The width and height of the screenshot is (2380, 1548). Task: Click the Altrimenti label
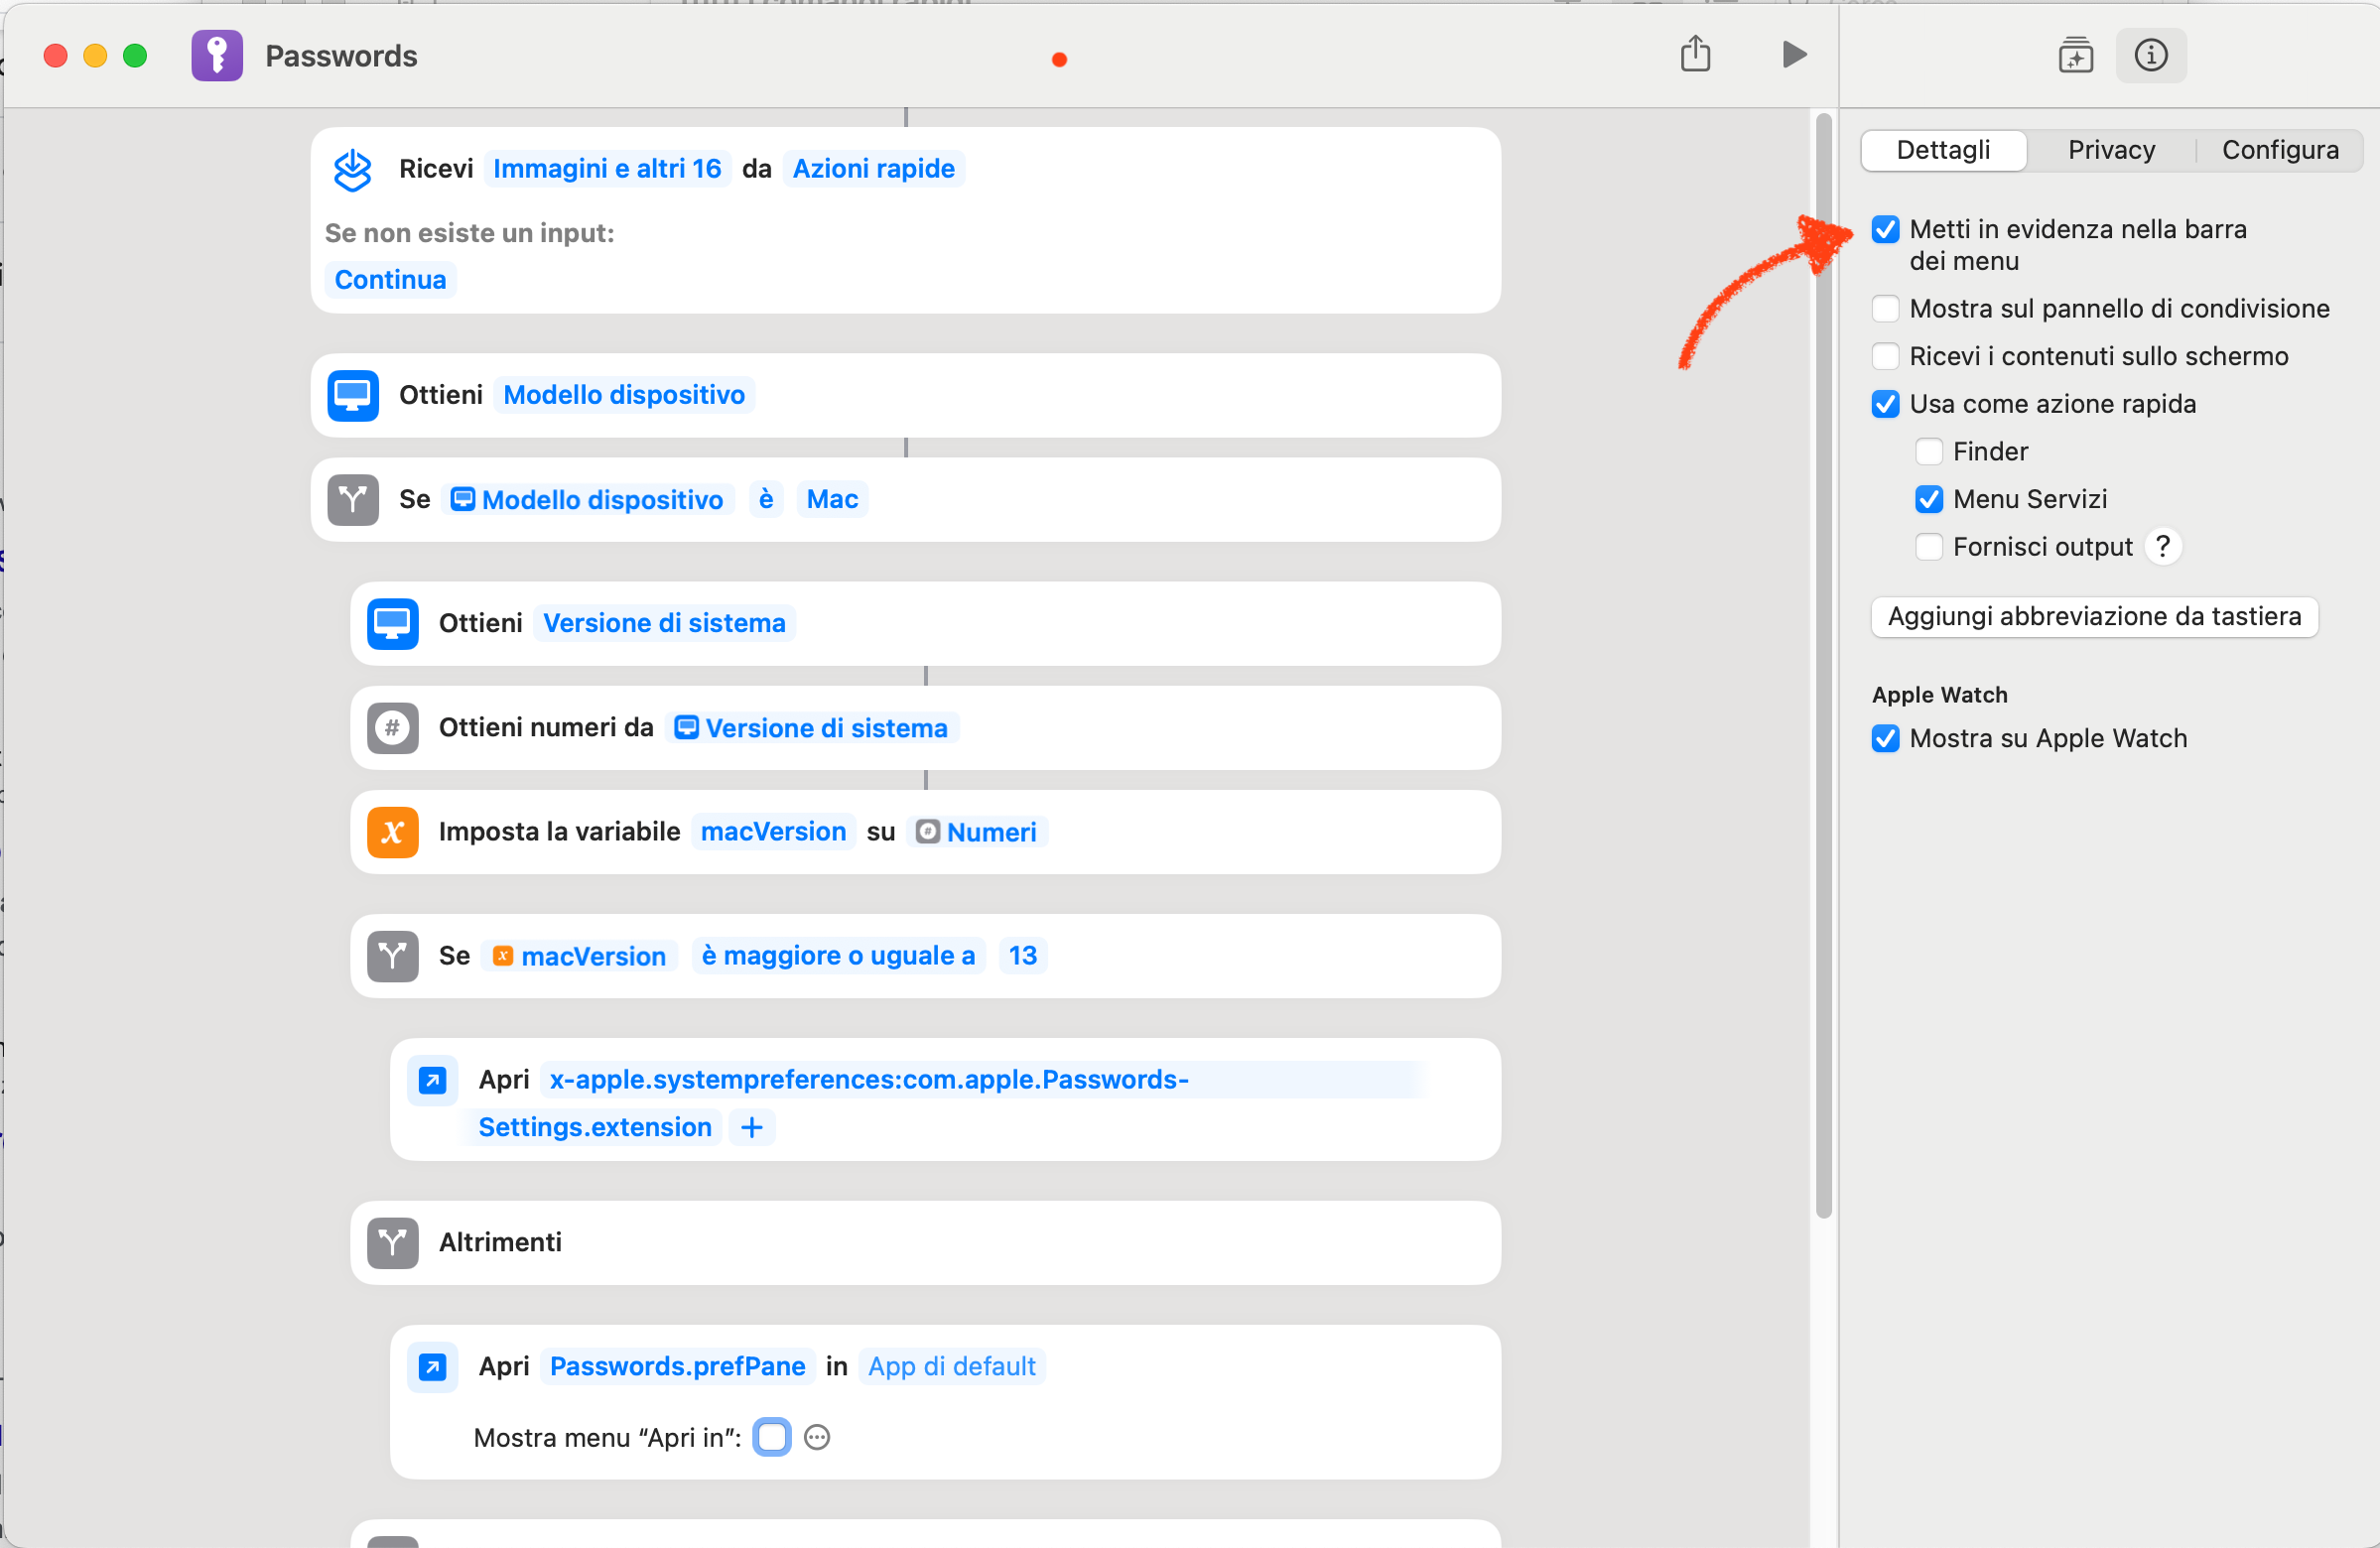(x=500, y=1243)
